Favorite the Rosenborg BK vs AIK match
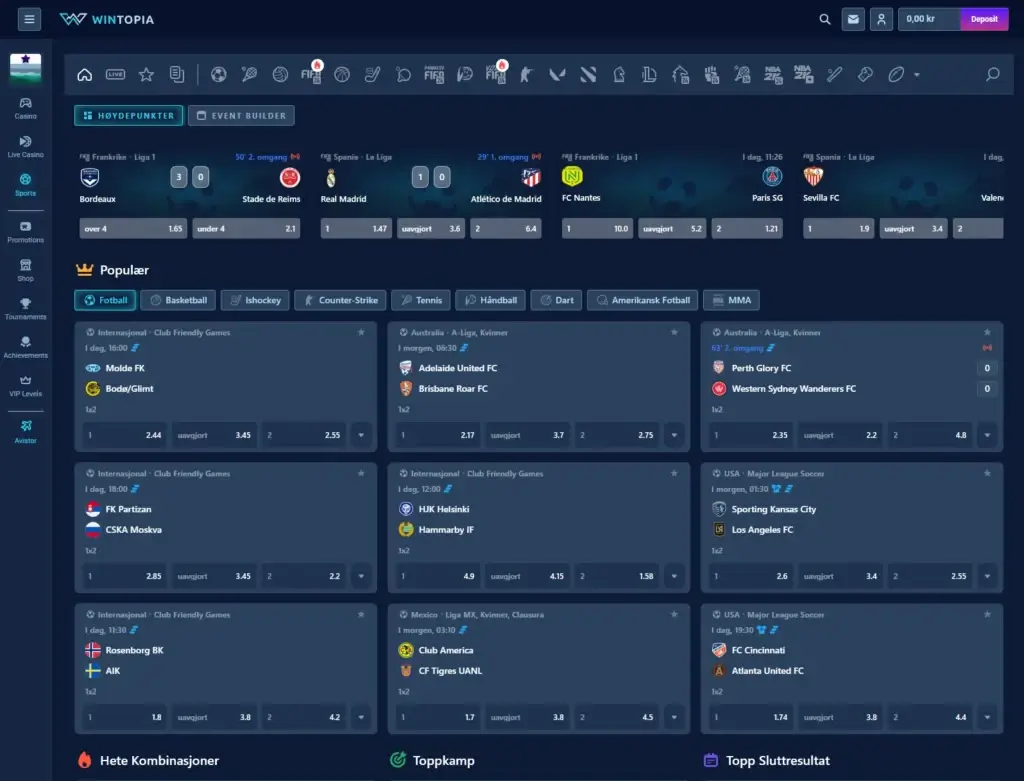Screen dimensions: 1024x781 pos(361,614)
